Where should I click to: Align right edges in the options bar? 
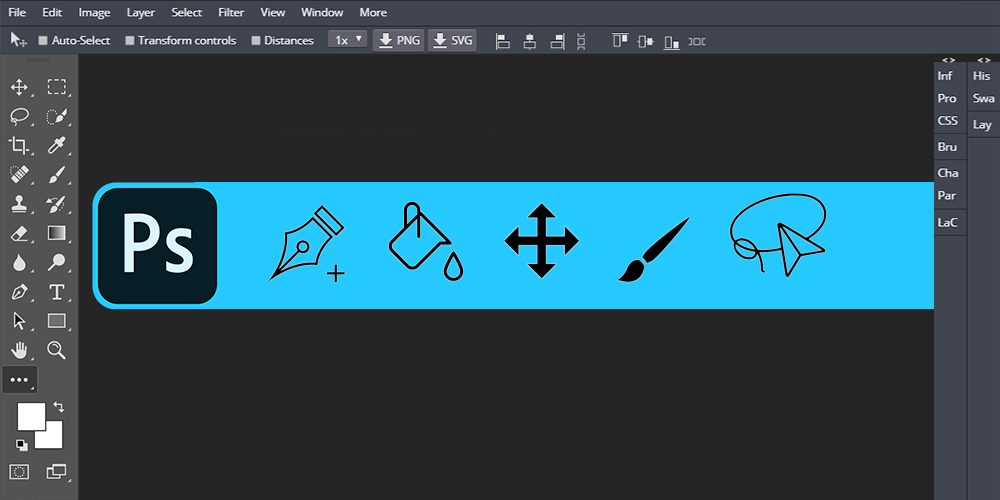(557, 41)
